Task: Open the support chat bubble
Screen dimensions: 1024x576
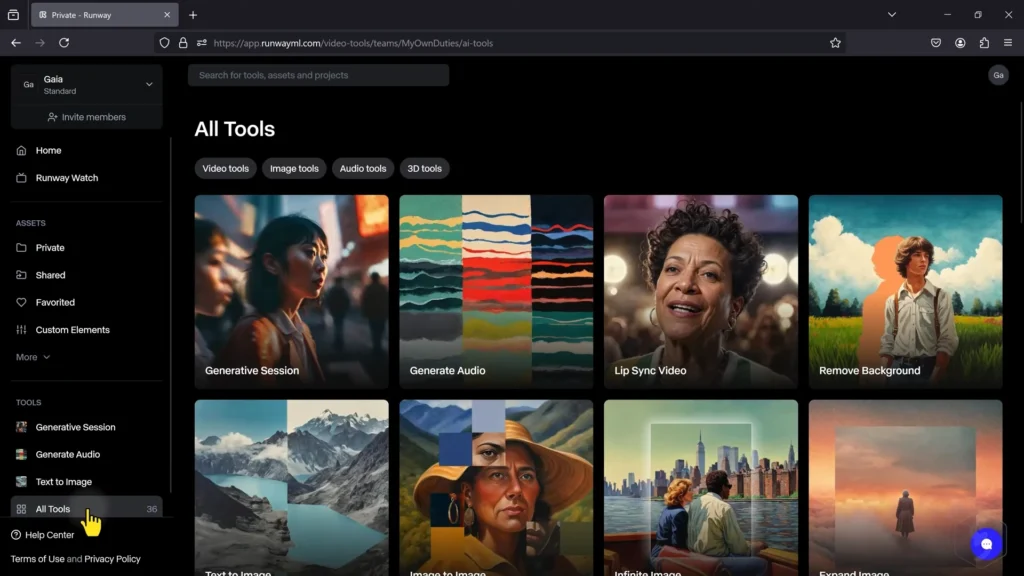Action: (x=986, y=544)
